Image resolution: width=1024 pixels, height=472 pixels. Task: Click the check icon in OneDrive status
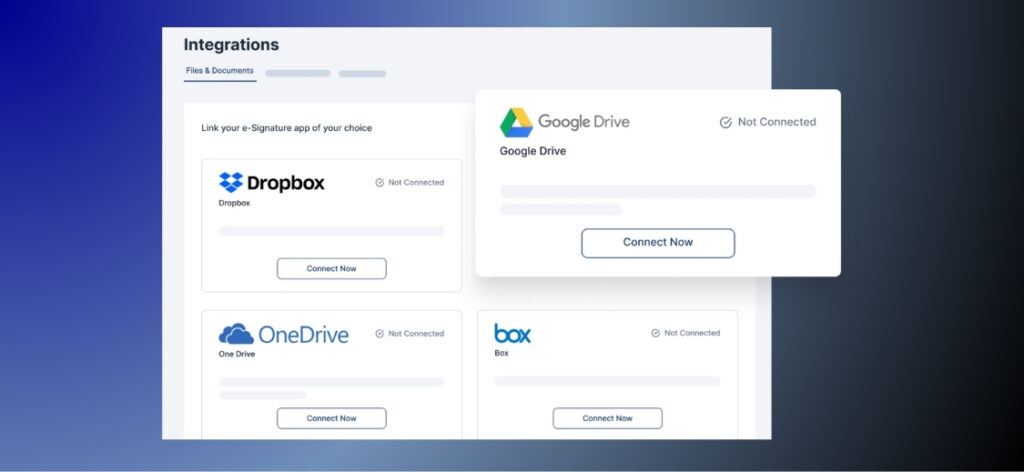[380, 334]
